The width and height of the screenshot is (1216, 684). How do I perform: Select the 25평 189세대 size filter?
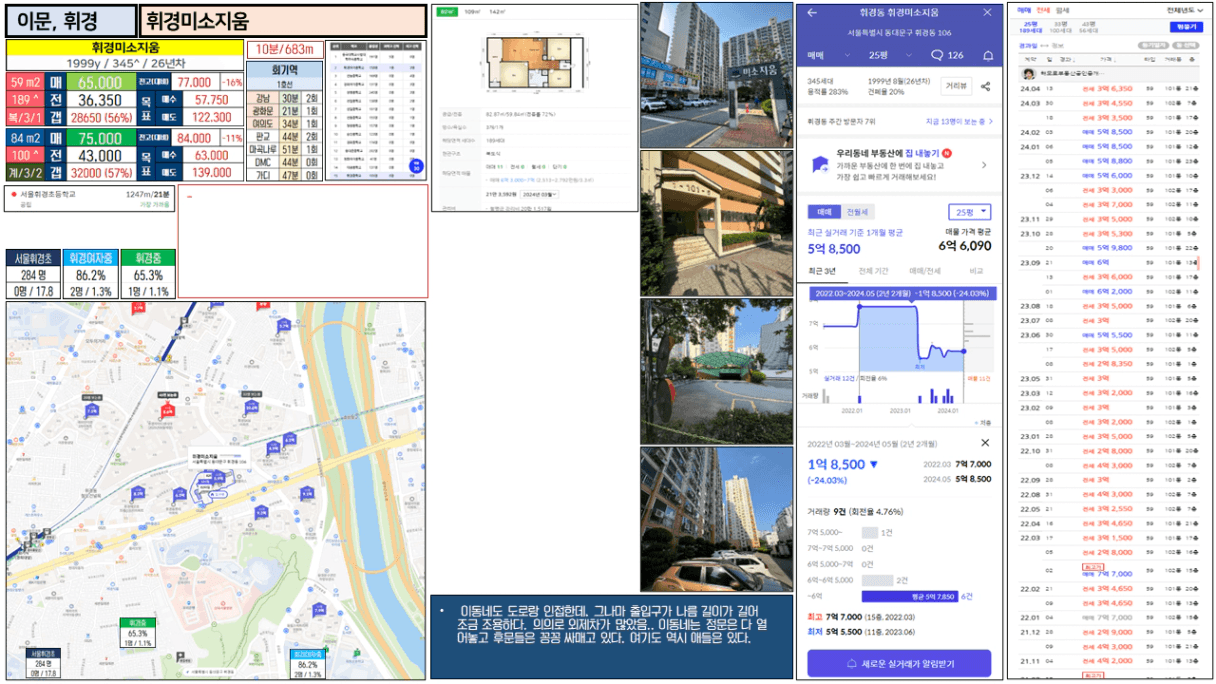coord(1030,26)
